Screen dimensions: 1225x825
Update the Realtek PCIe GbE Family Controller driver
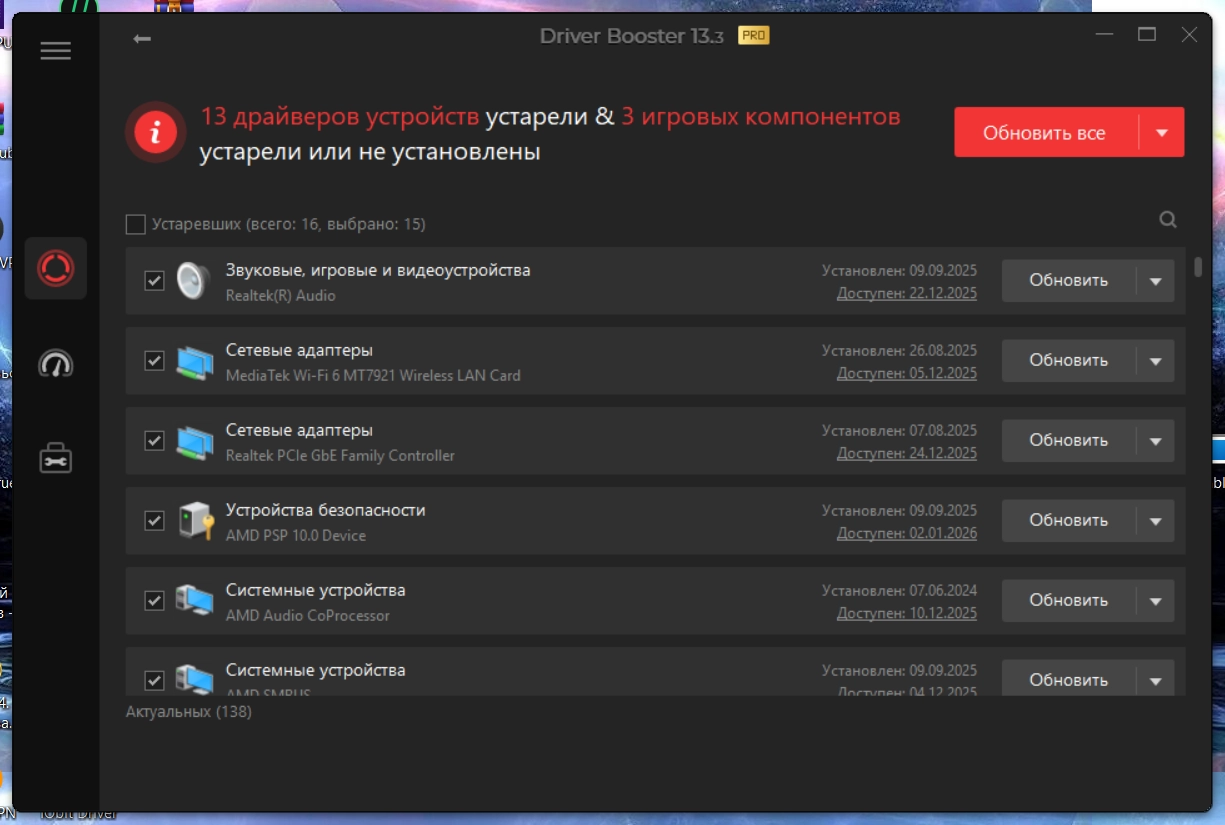click(1068, 441)
